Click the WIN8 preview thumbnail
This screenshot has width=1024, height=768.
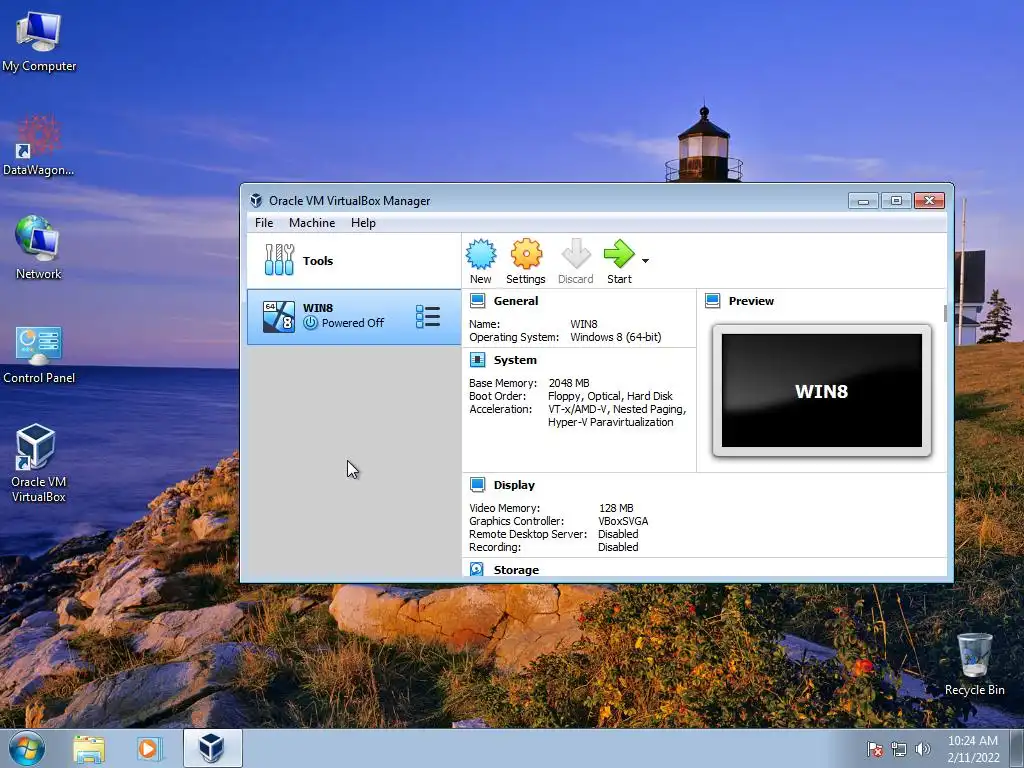point(822,391)
